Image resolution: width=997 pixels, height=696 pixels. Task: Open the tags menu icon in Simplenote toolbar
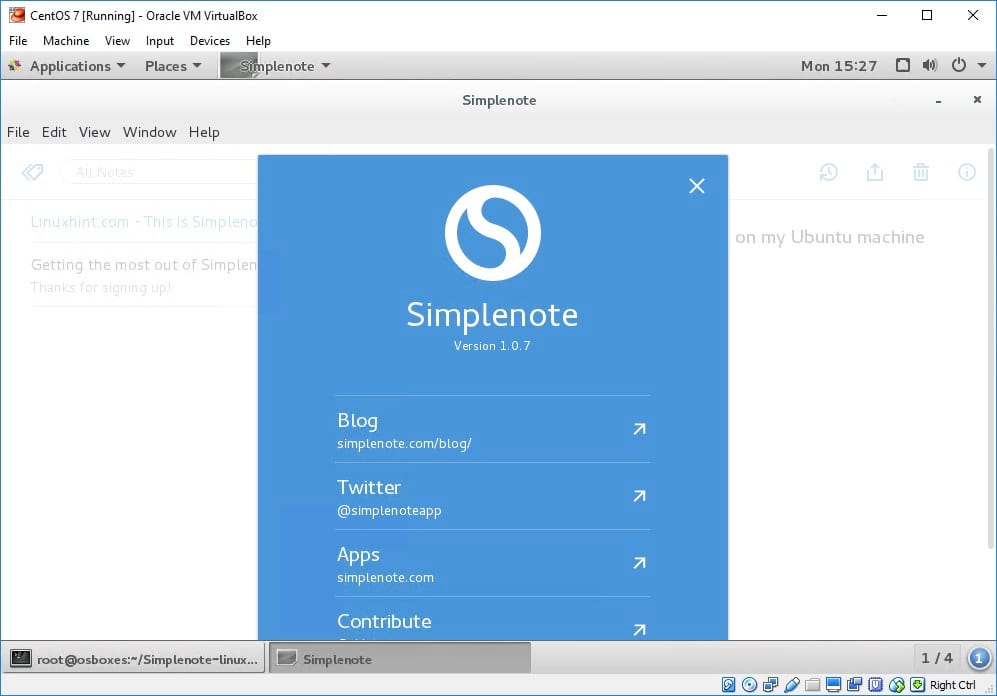click(x=32, y=172)
